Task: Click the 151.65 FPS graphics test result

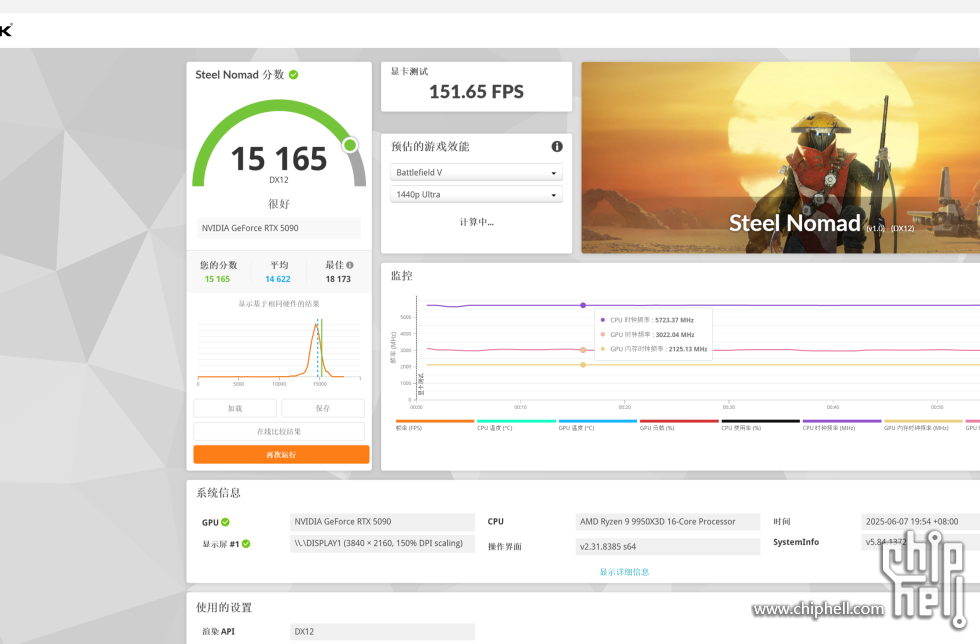Action: click(476, 92)
